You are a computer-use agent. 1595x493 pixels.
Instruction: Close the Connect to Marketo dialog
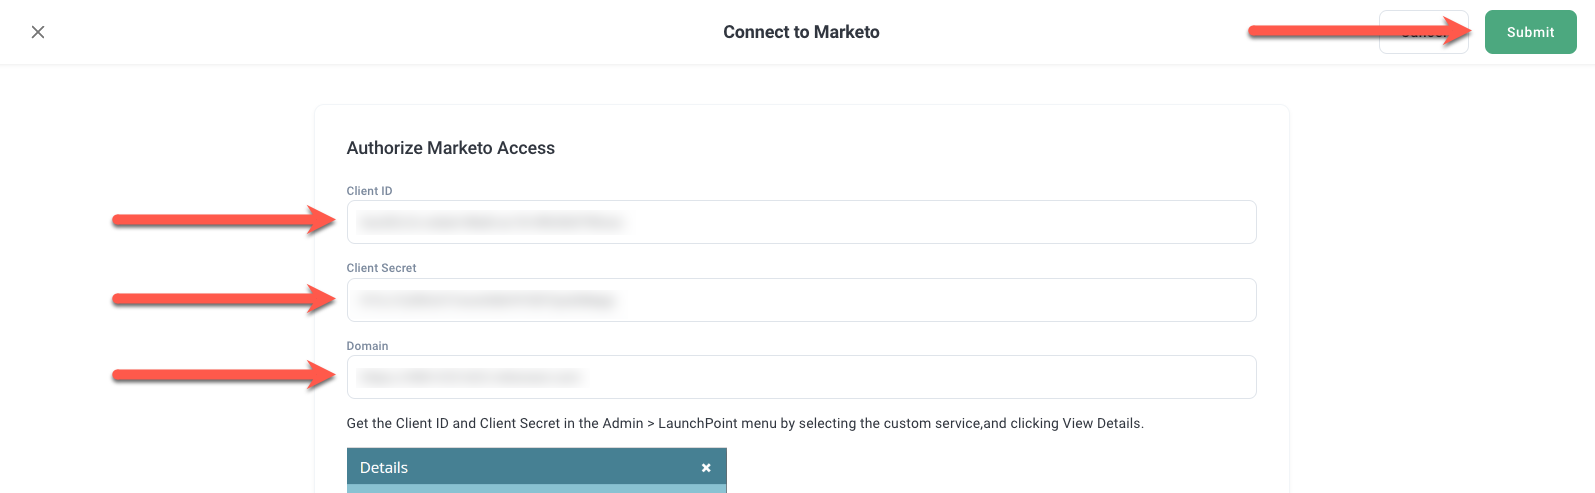38,32
